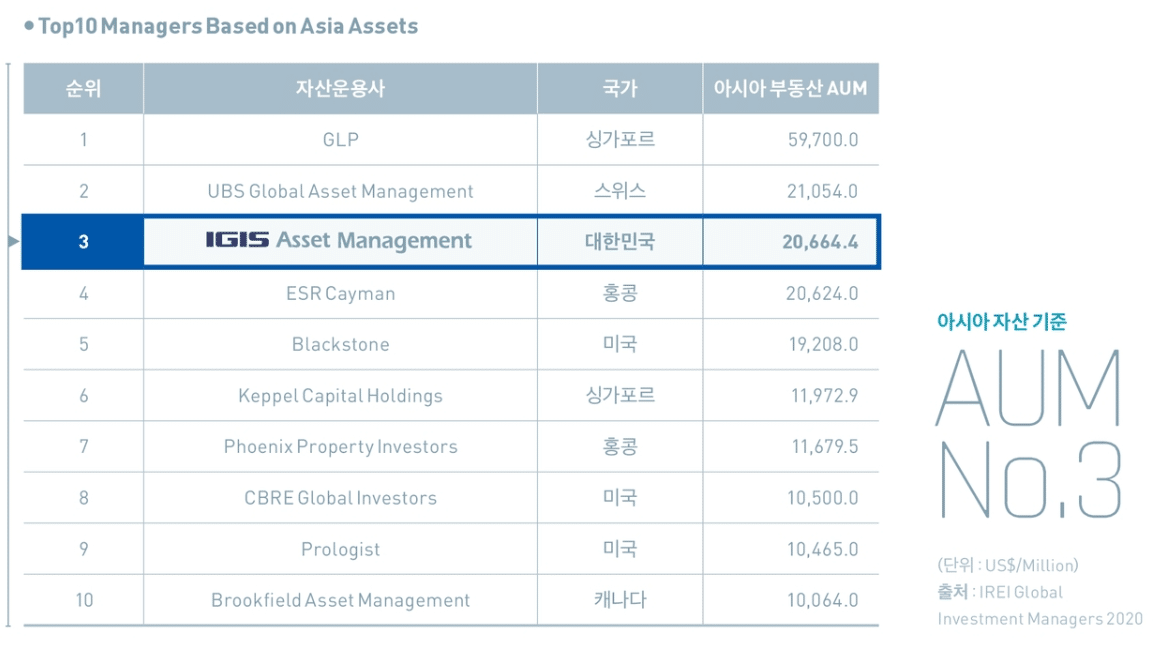
Task: Click the IGIS Asset Management logo
Action: click(339, 241)
